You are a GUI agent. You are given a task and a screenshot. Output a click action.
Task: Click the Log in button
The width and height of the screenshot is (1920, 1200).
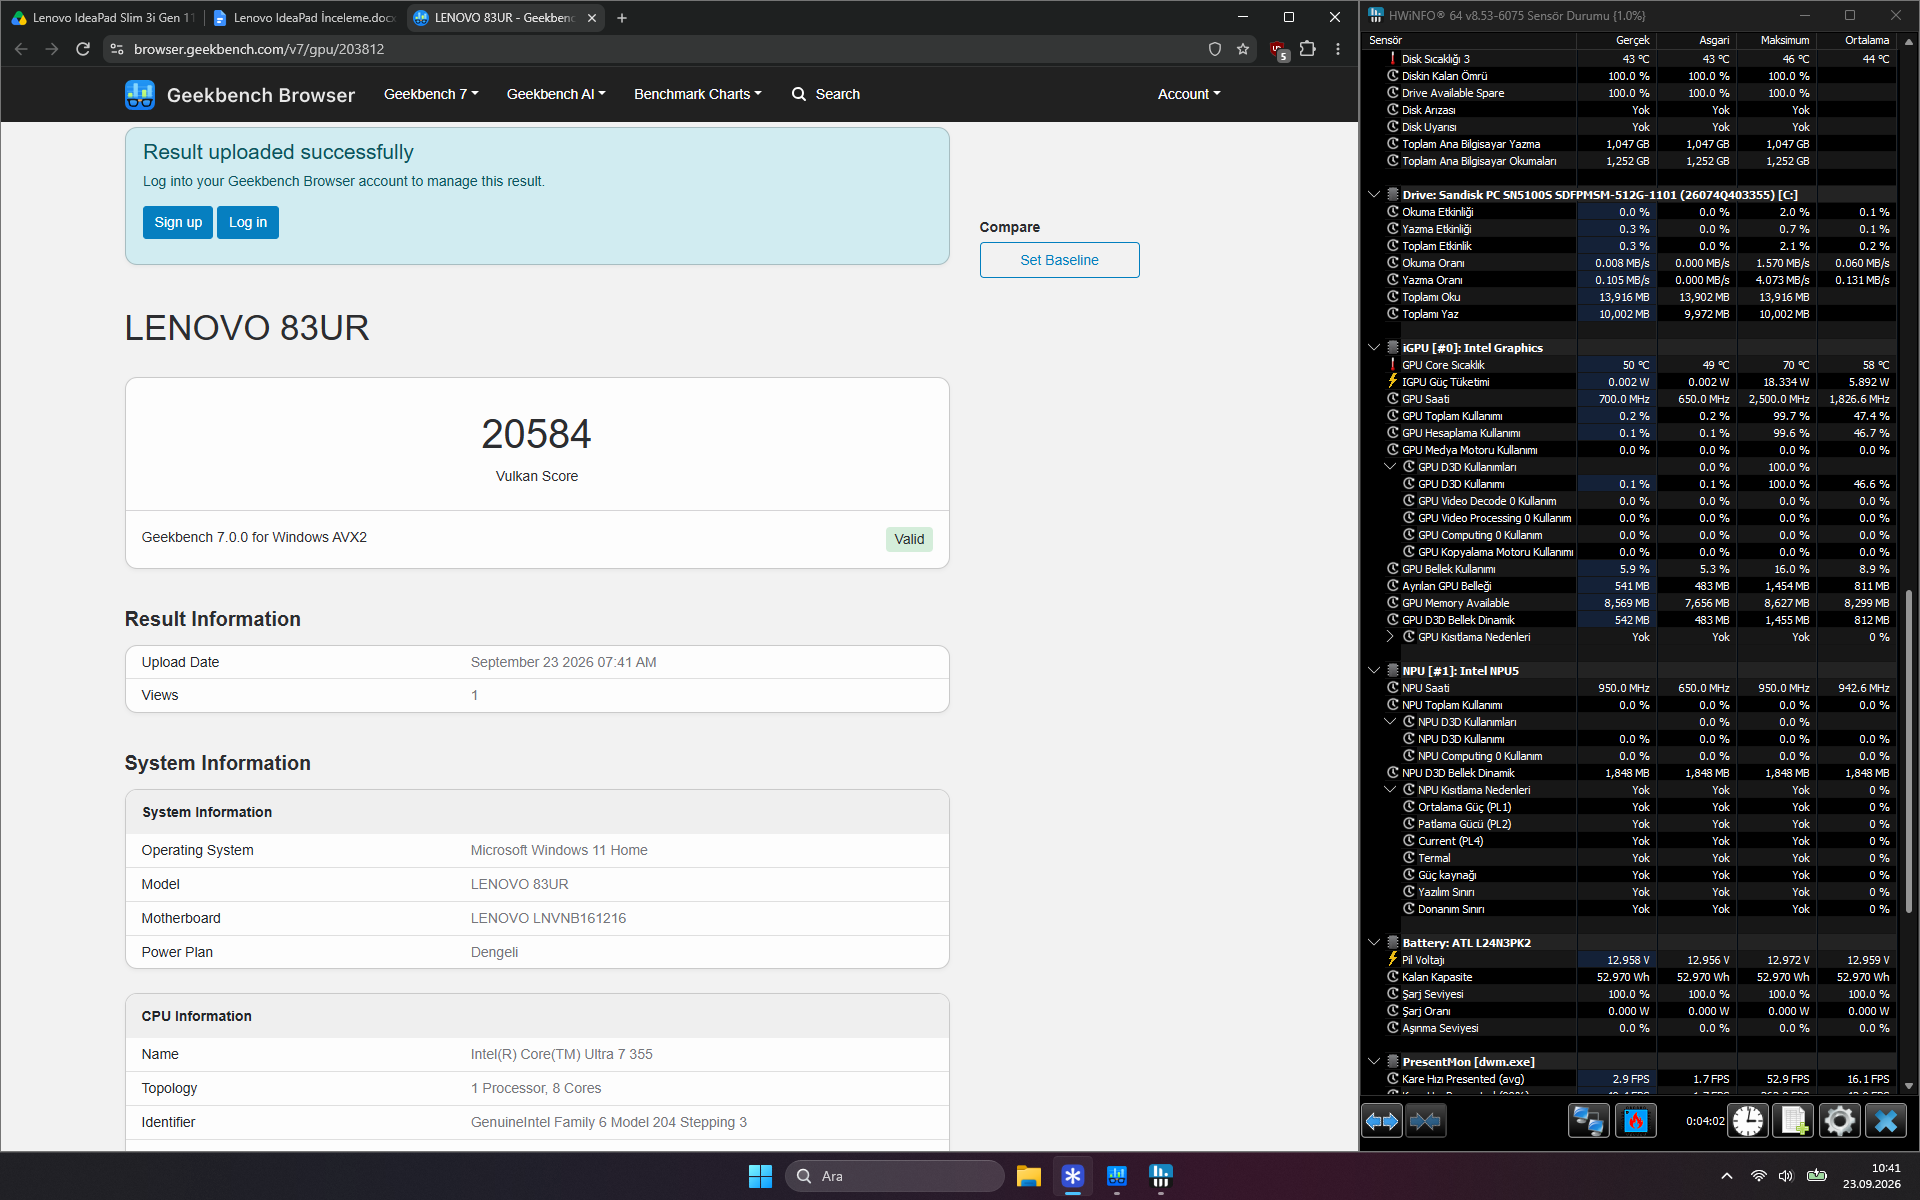pyautogui.click(x=248, y=222)
